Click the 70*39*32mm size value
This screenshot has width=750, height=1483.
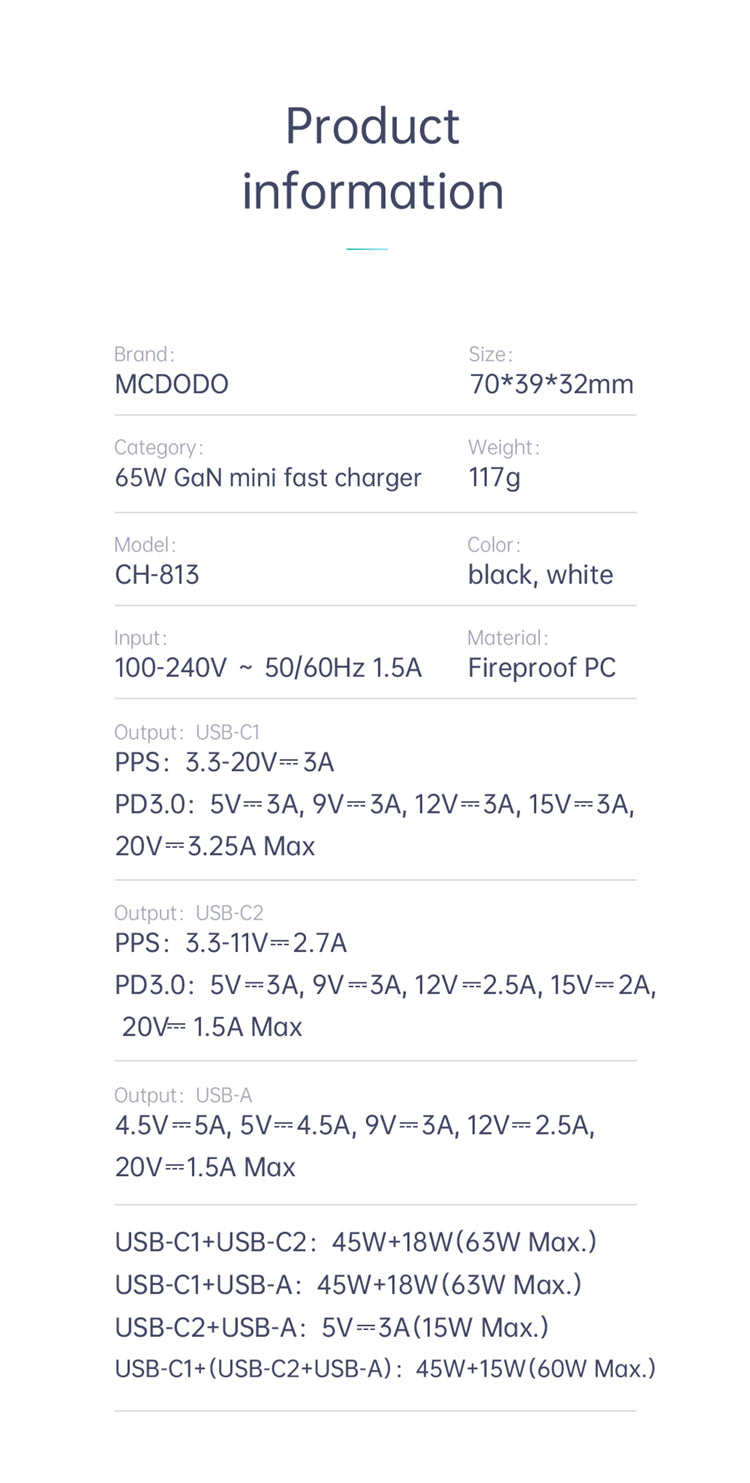[552, 385]
